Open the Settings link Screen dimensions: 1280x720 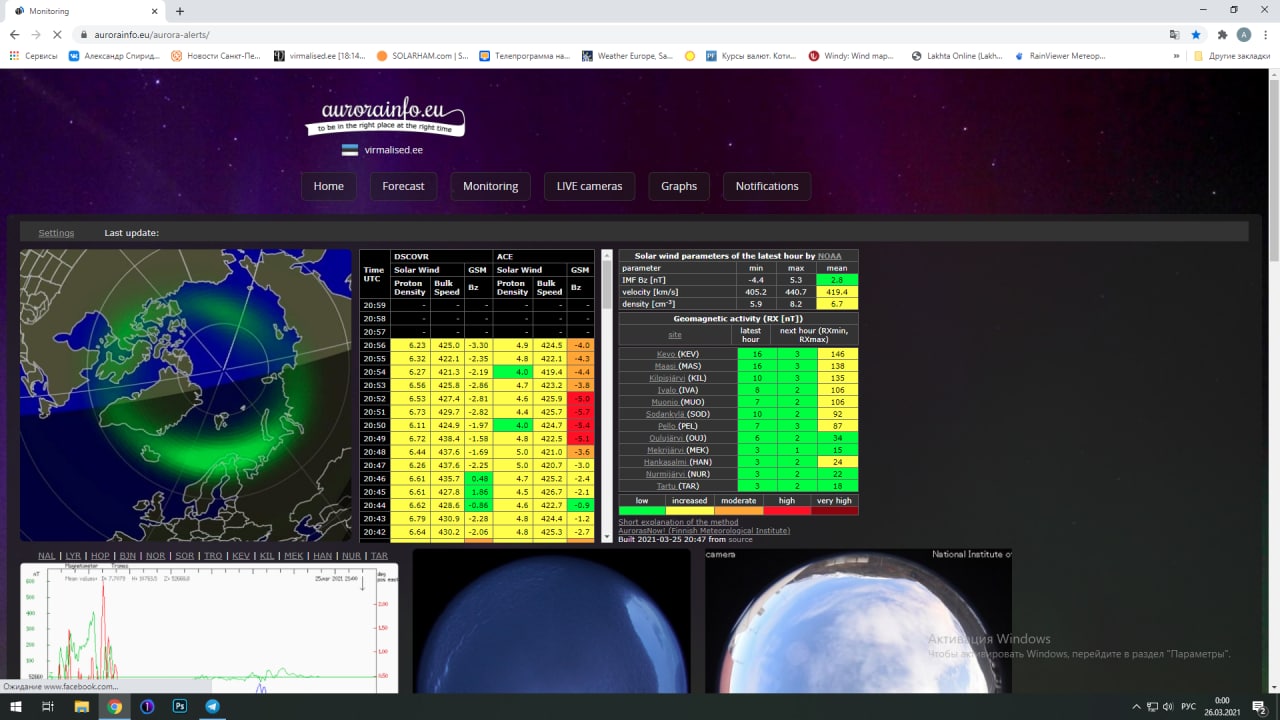point(56,233)
